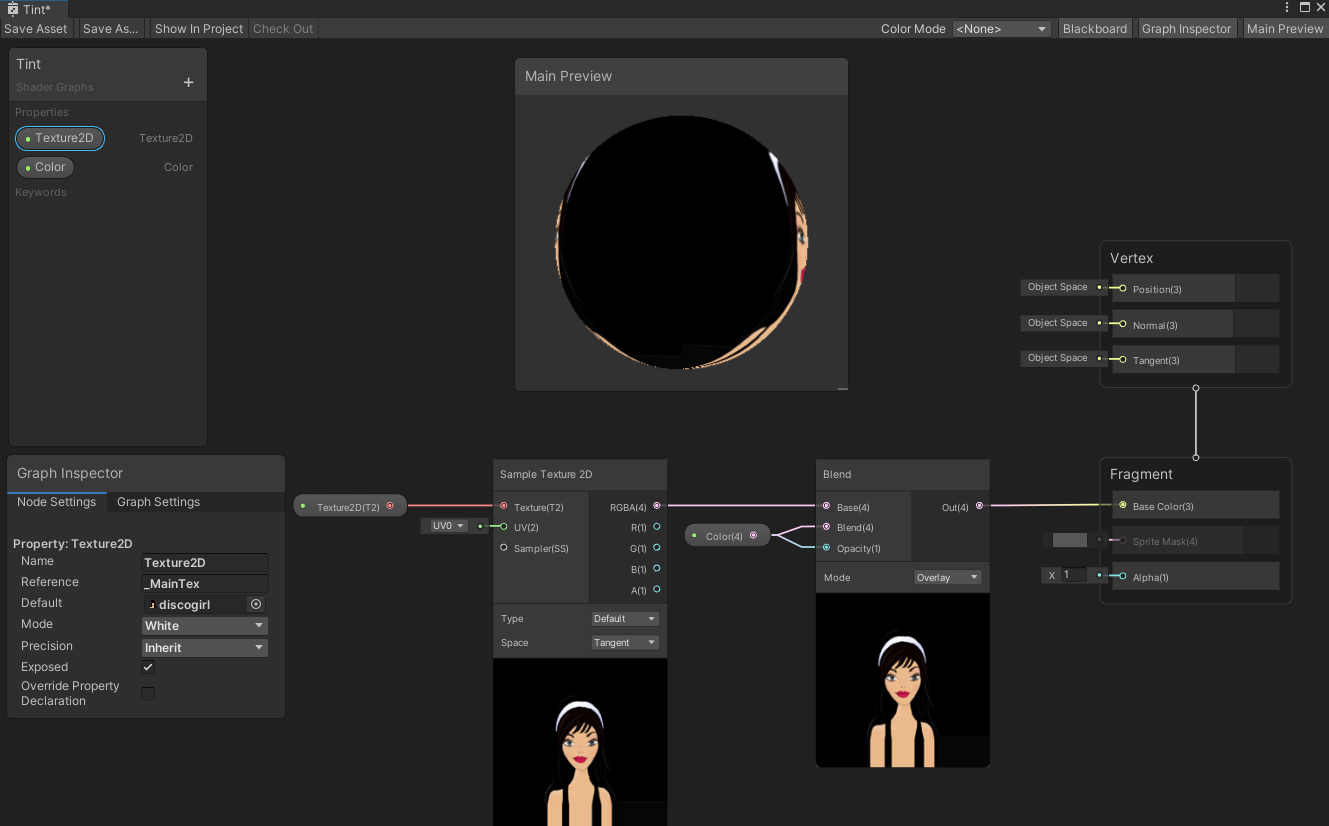This screenshot has width=1329, height=826.
Task: Open the Color Mode dropdown
Action: click(x=1001, y=28)
